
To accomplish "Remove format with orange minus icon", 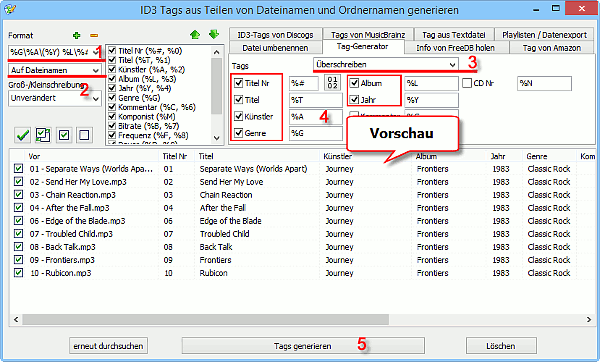I will 94,36.
